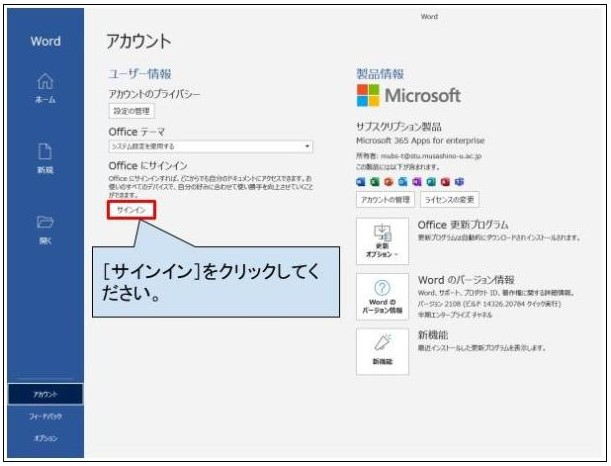Screen dimensions: 611x466
Task: Open the 開く (Open) folder icon
Action: 45,230
